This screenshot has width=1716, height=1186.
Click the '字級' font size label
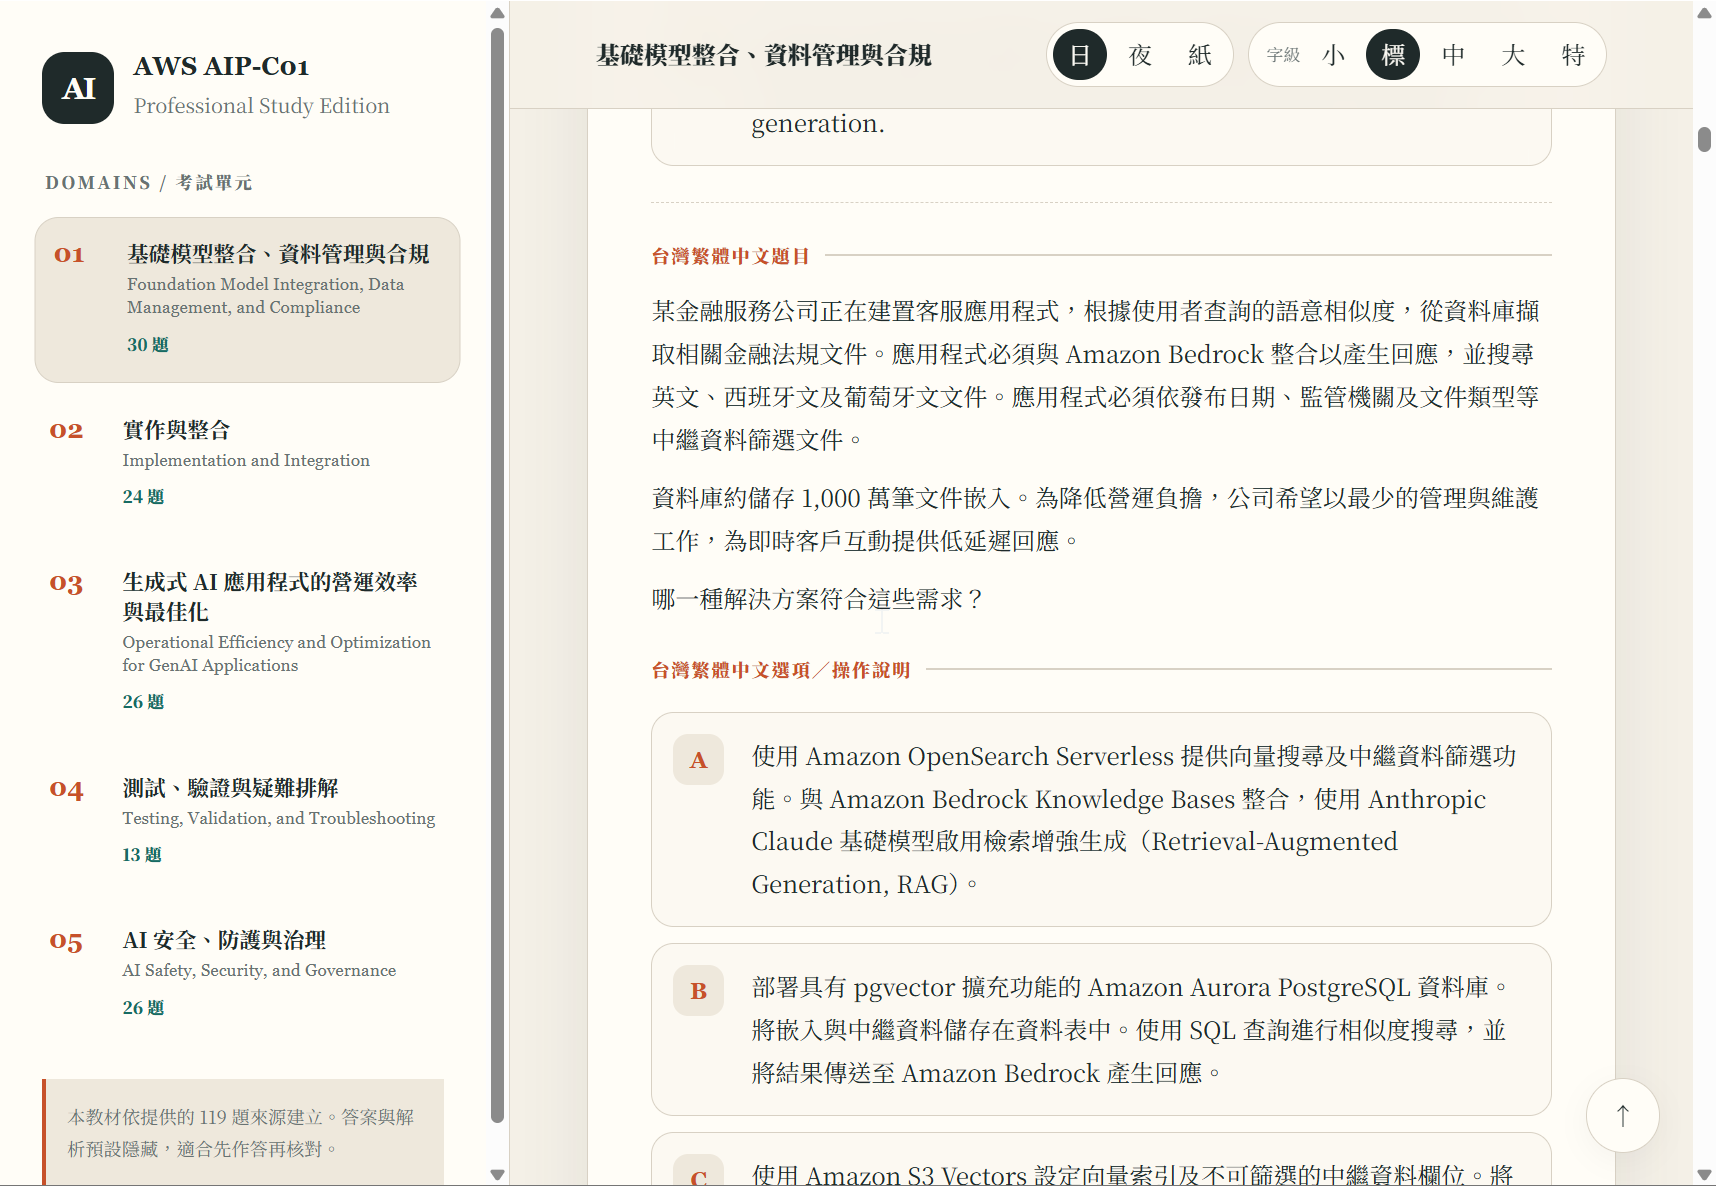tap(1283, 55)
